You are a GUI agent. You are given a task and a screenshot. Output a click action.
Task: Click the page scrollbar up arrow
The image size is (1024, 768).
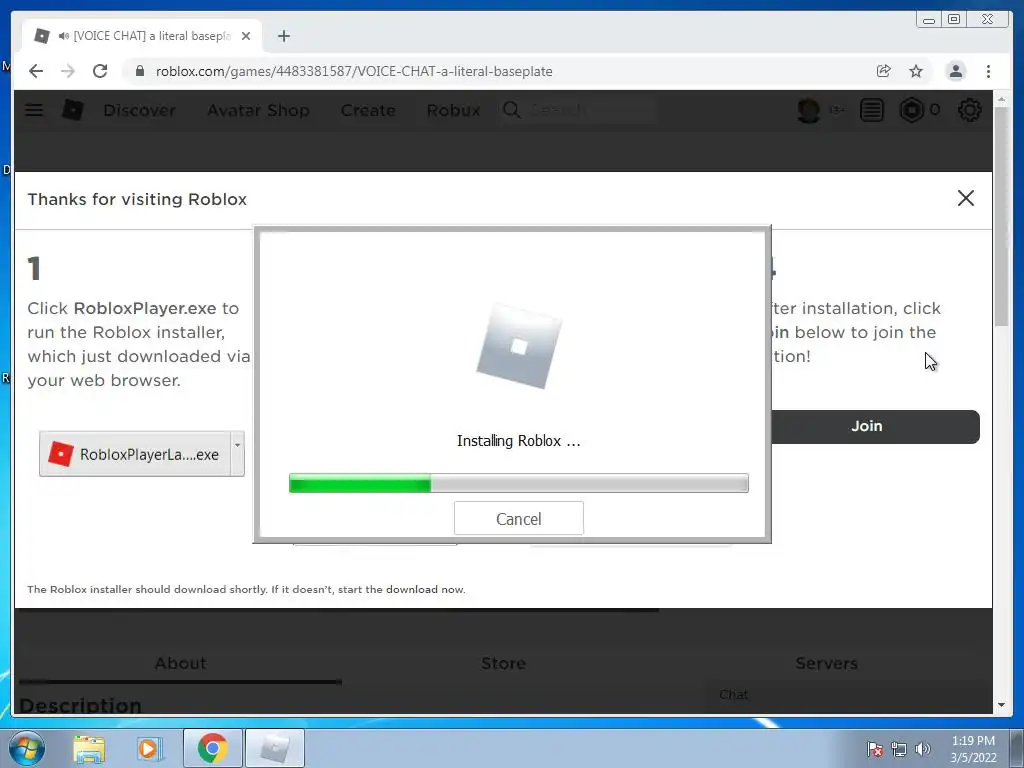pos(1001,99)
